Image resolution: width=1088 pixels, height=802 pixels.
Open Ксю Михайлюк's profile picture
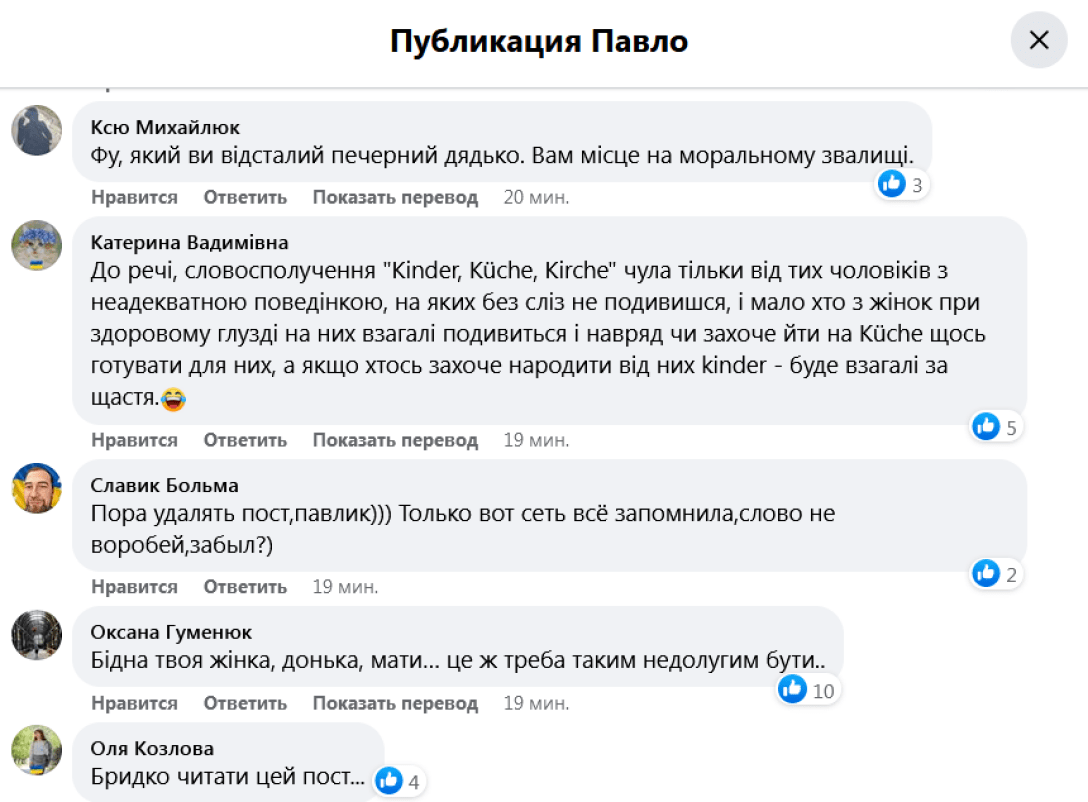point(36,131)
